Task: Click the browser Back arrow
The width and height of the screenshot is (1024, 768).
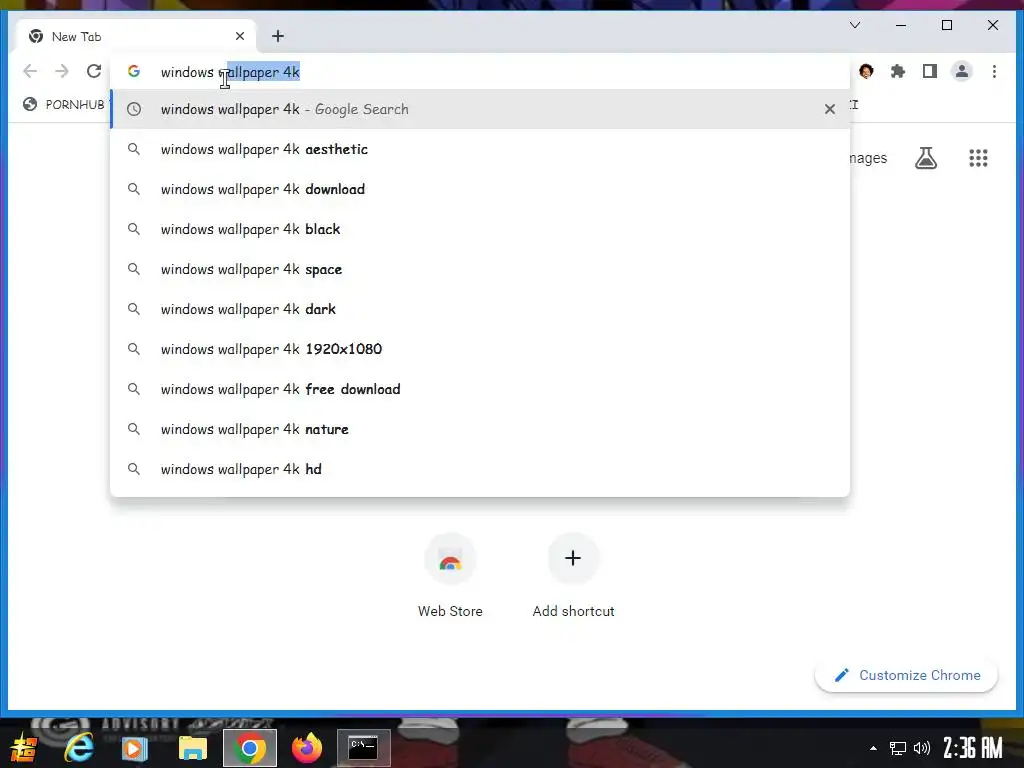Action: (30, 71)
